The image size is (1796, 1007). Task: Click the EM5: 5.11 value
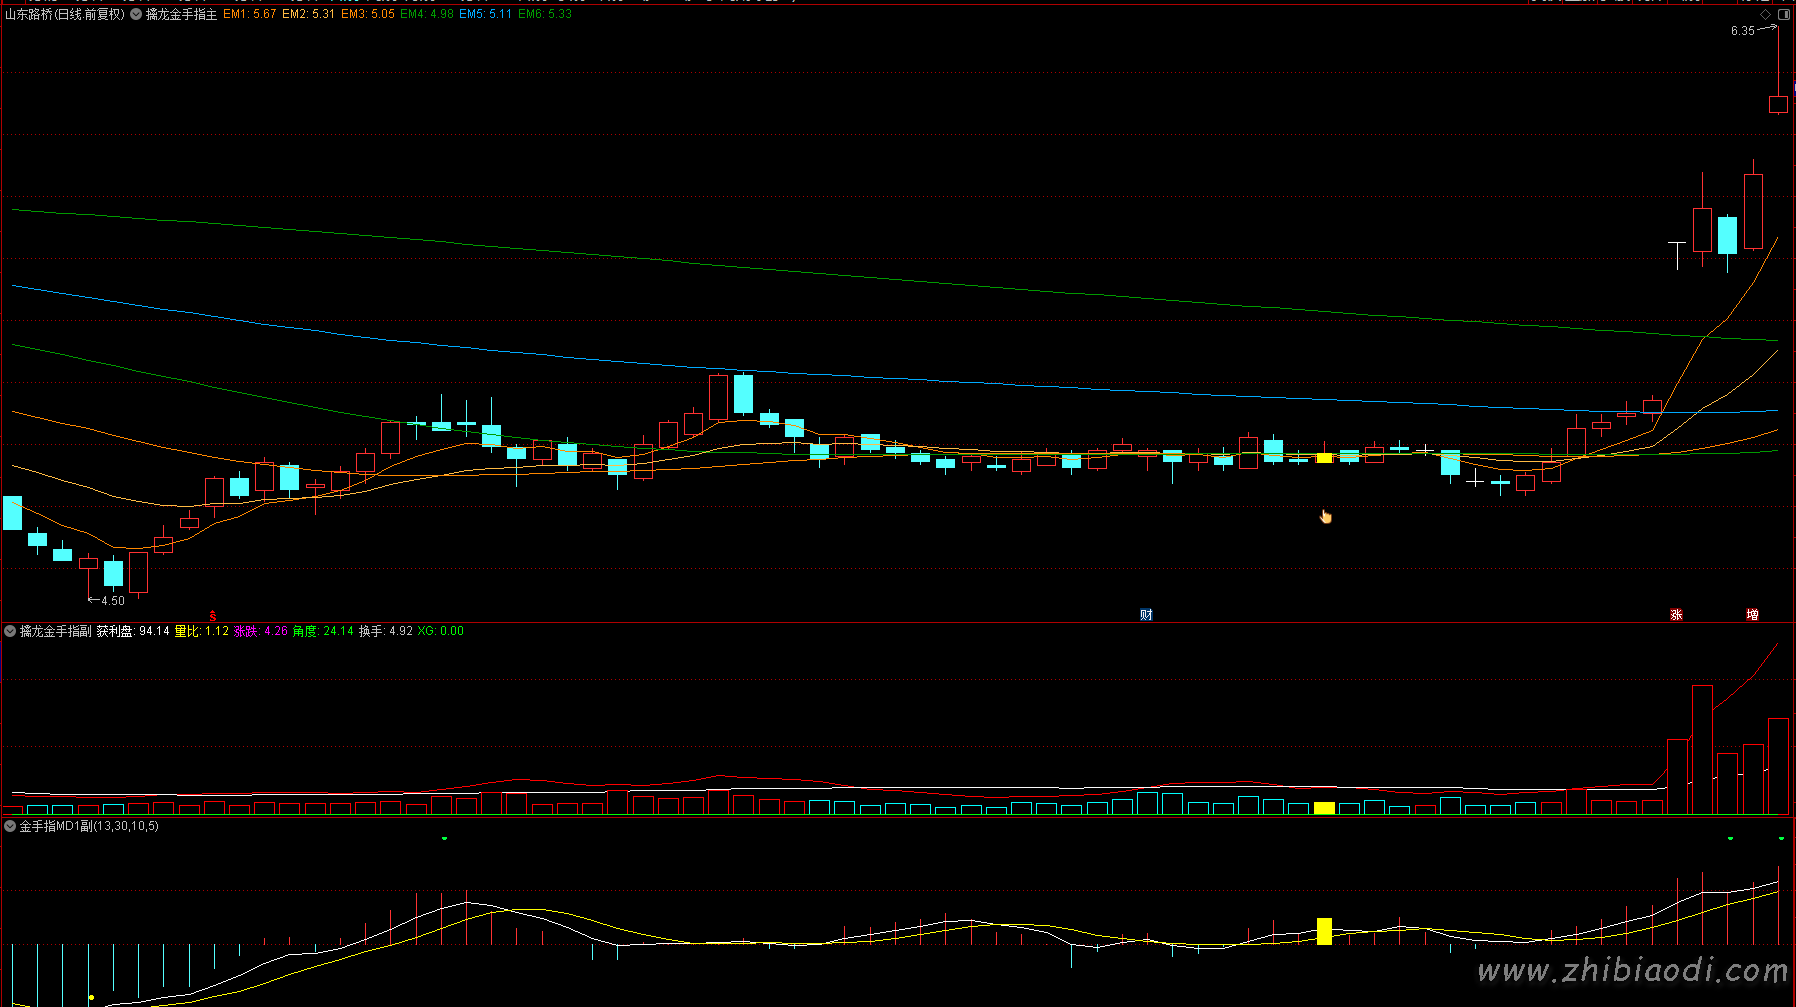click(x=485, y=14)
